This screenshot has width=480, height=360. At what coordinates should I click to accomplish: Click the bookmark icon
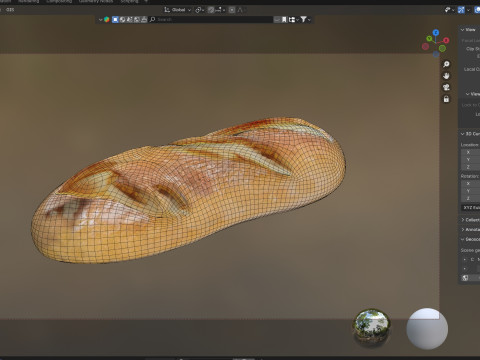point(284,20)
